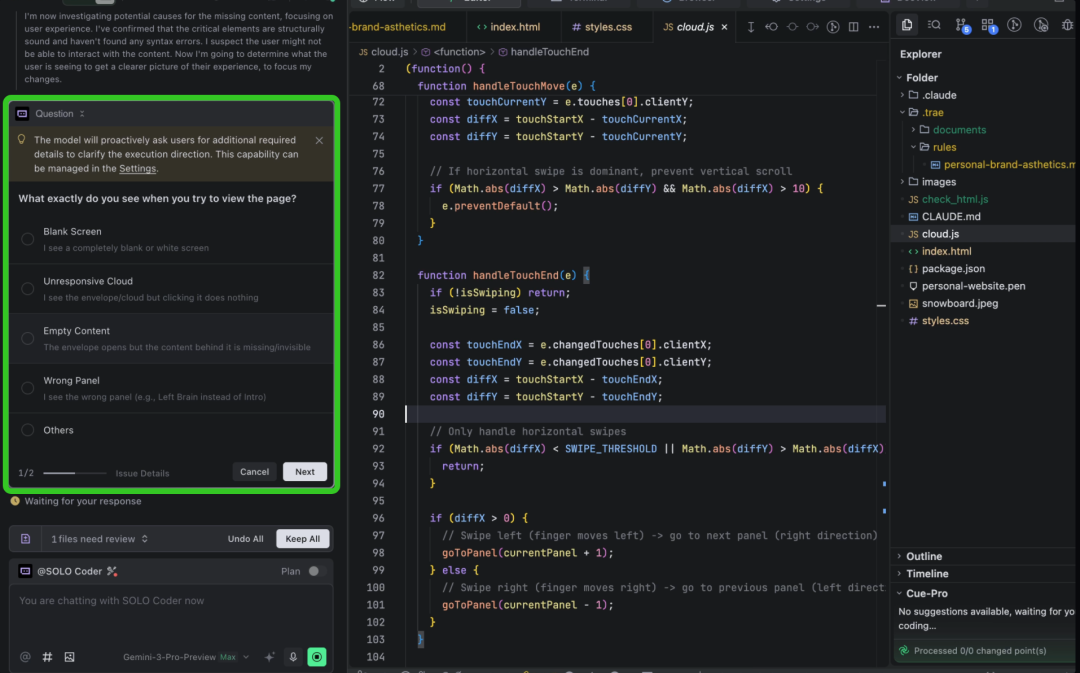This screenshot has width=1080, height=673.
Task: Open the Extensions icon with badge 1
Action: coord(988,25)
